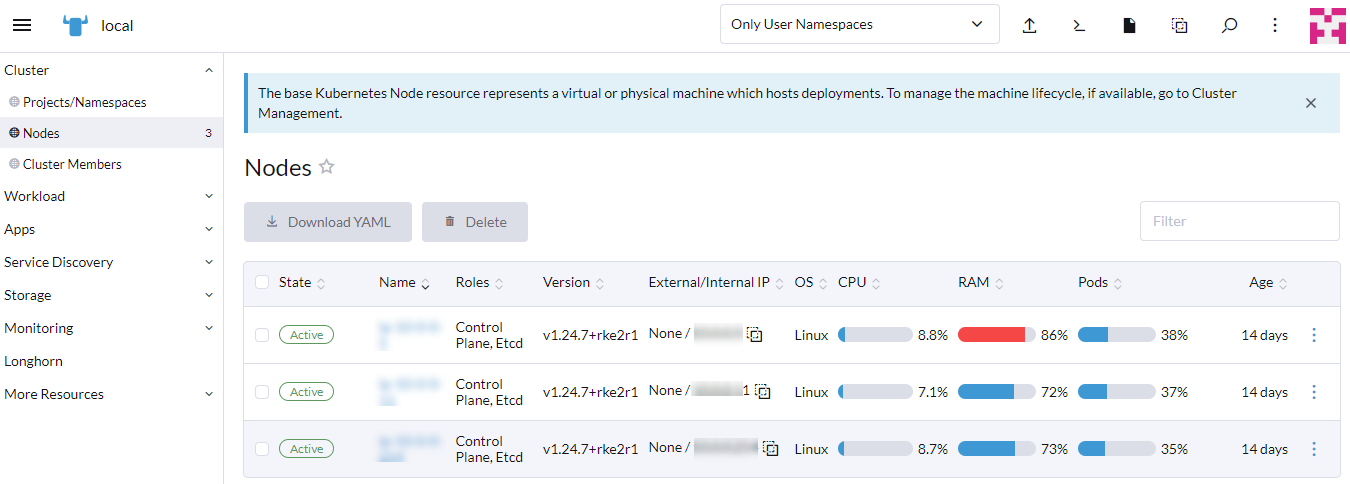Viewport: 1350px width, 484px height.
Task: Open the third node's blurred name link
Action: (408, 449)
